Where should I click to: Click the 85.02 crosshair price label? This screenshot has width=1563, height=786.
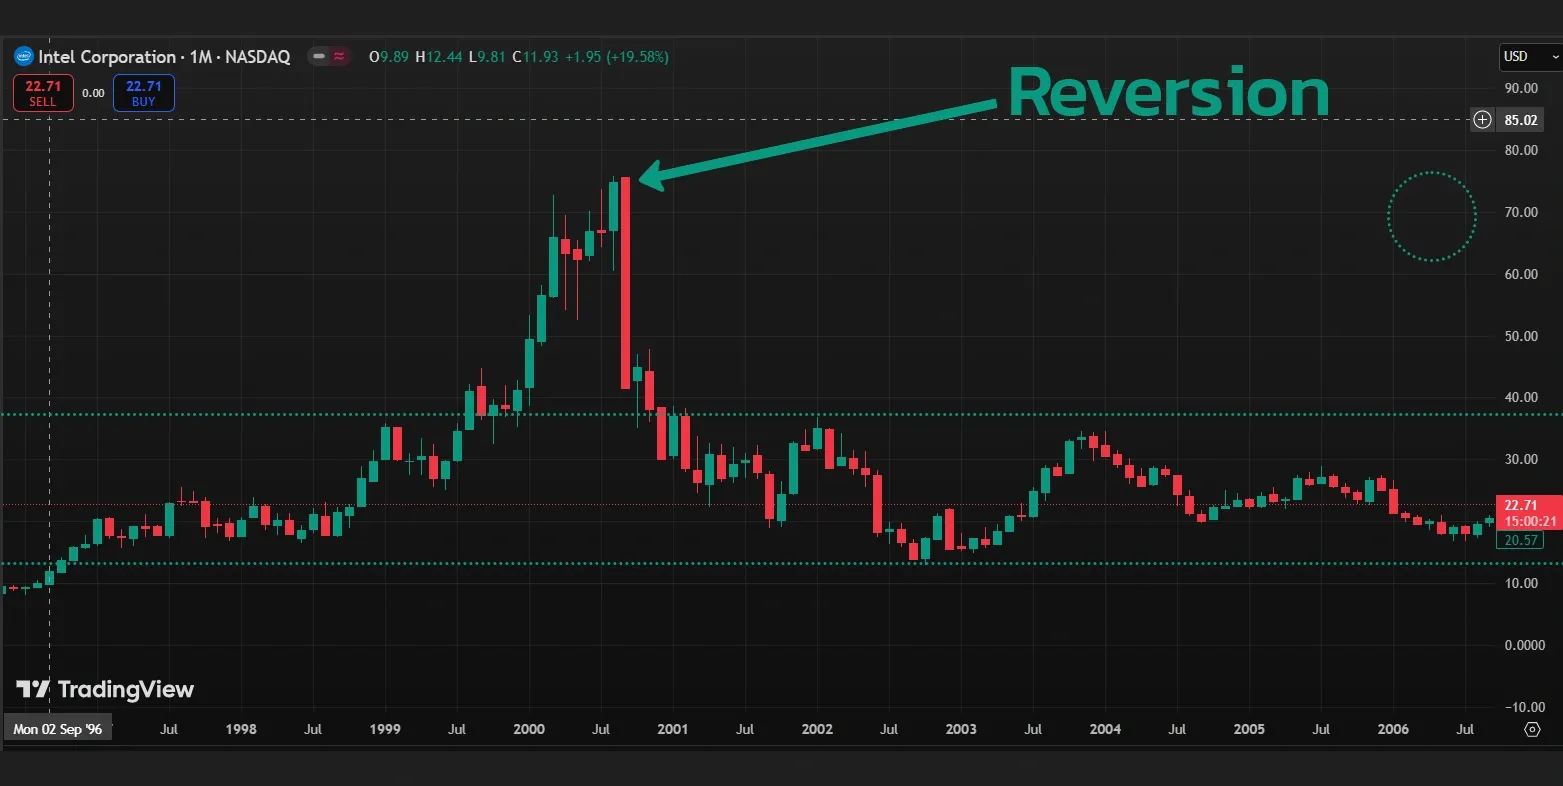[1520, 120]
